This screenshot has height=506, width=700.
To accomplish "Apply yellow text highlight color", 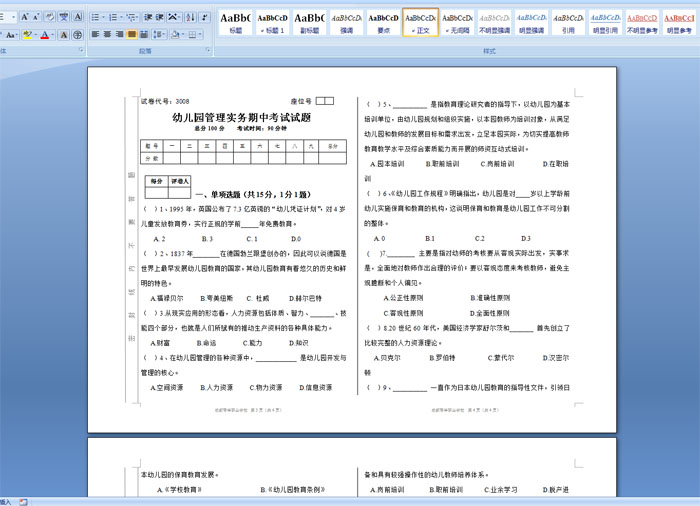I will click(27, 34).
